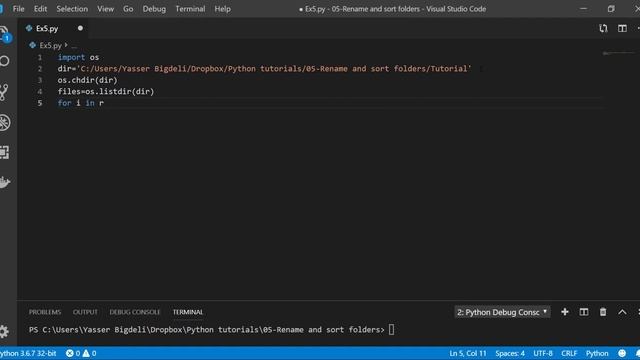
Task: Click the code minimap
Action: (x=618, y=53)
